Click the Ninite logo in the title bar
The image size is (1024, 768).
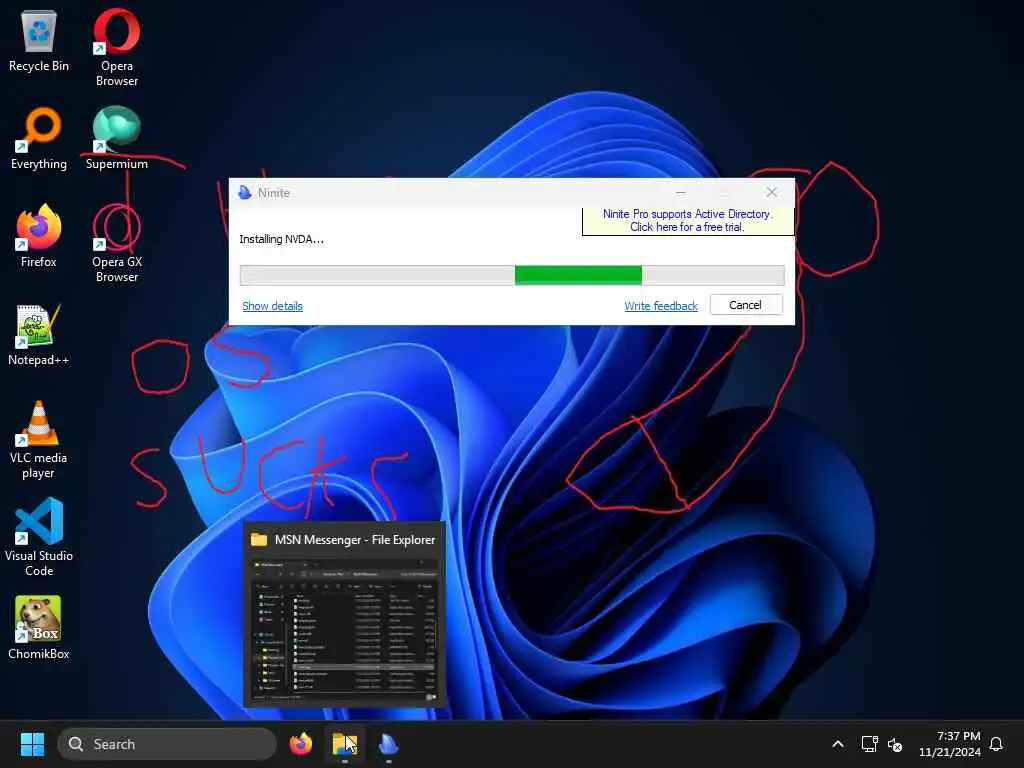tap(245, 193)
